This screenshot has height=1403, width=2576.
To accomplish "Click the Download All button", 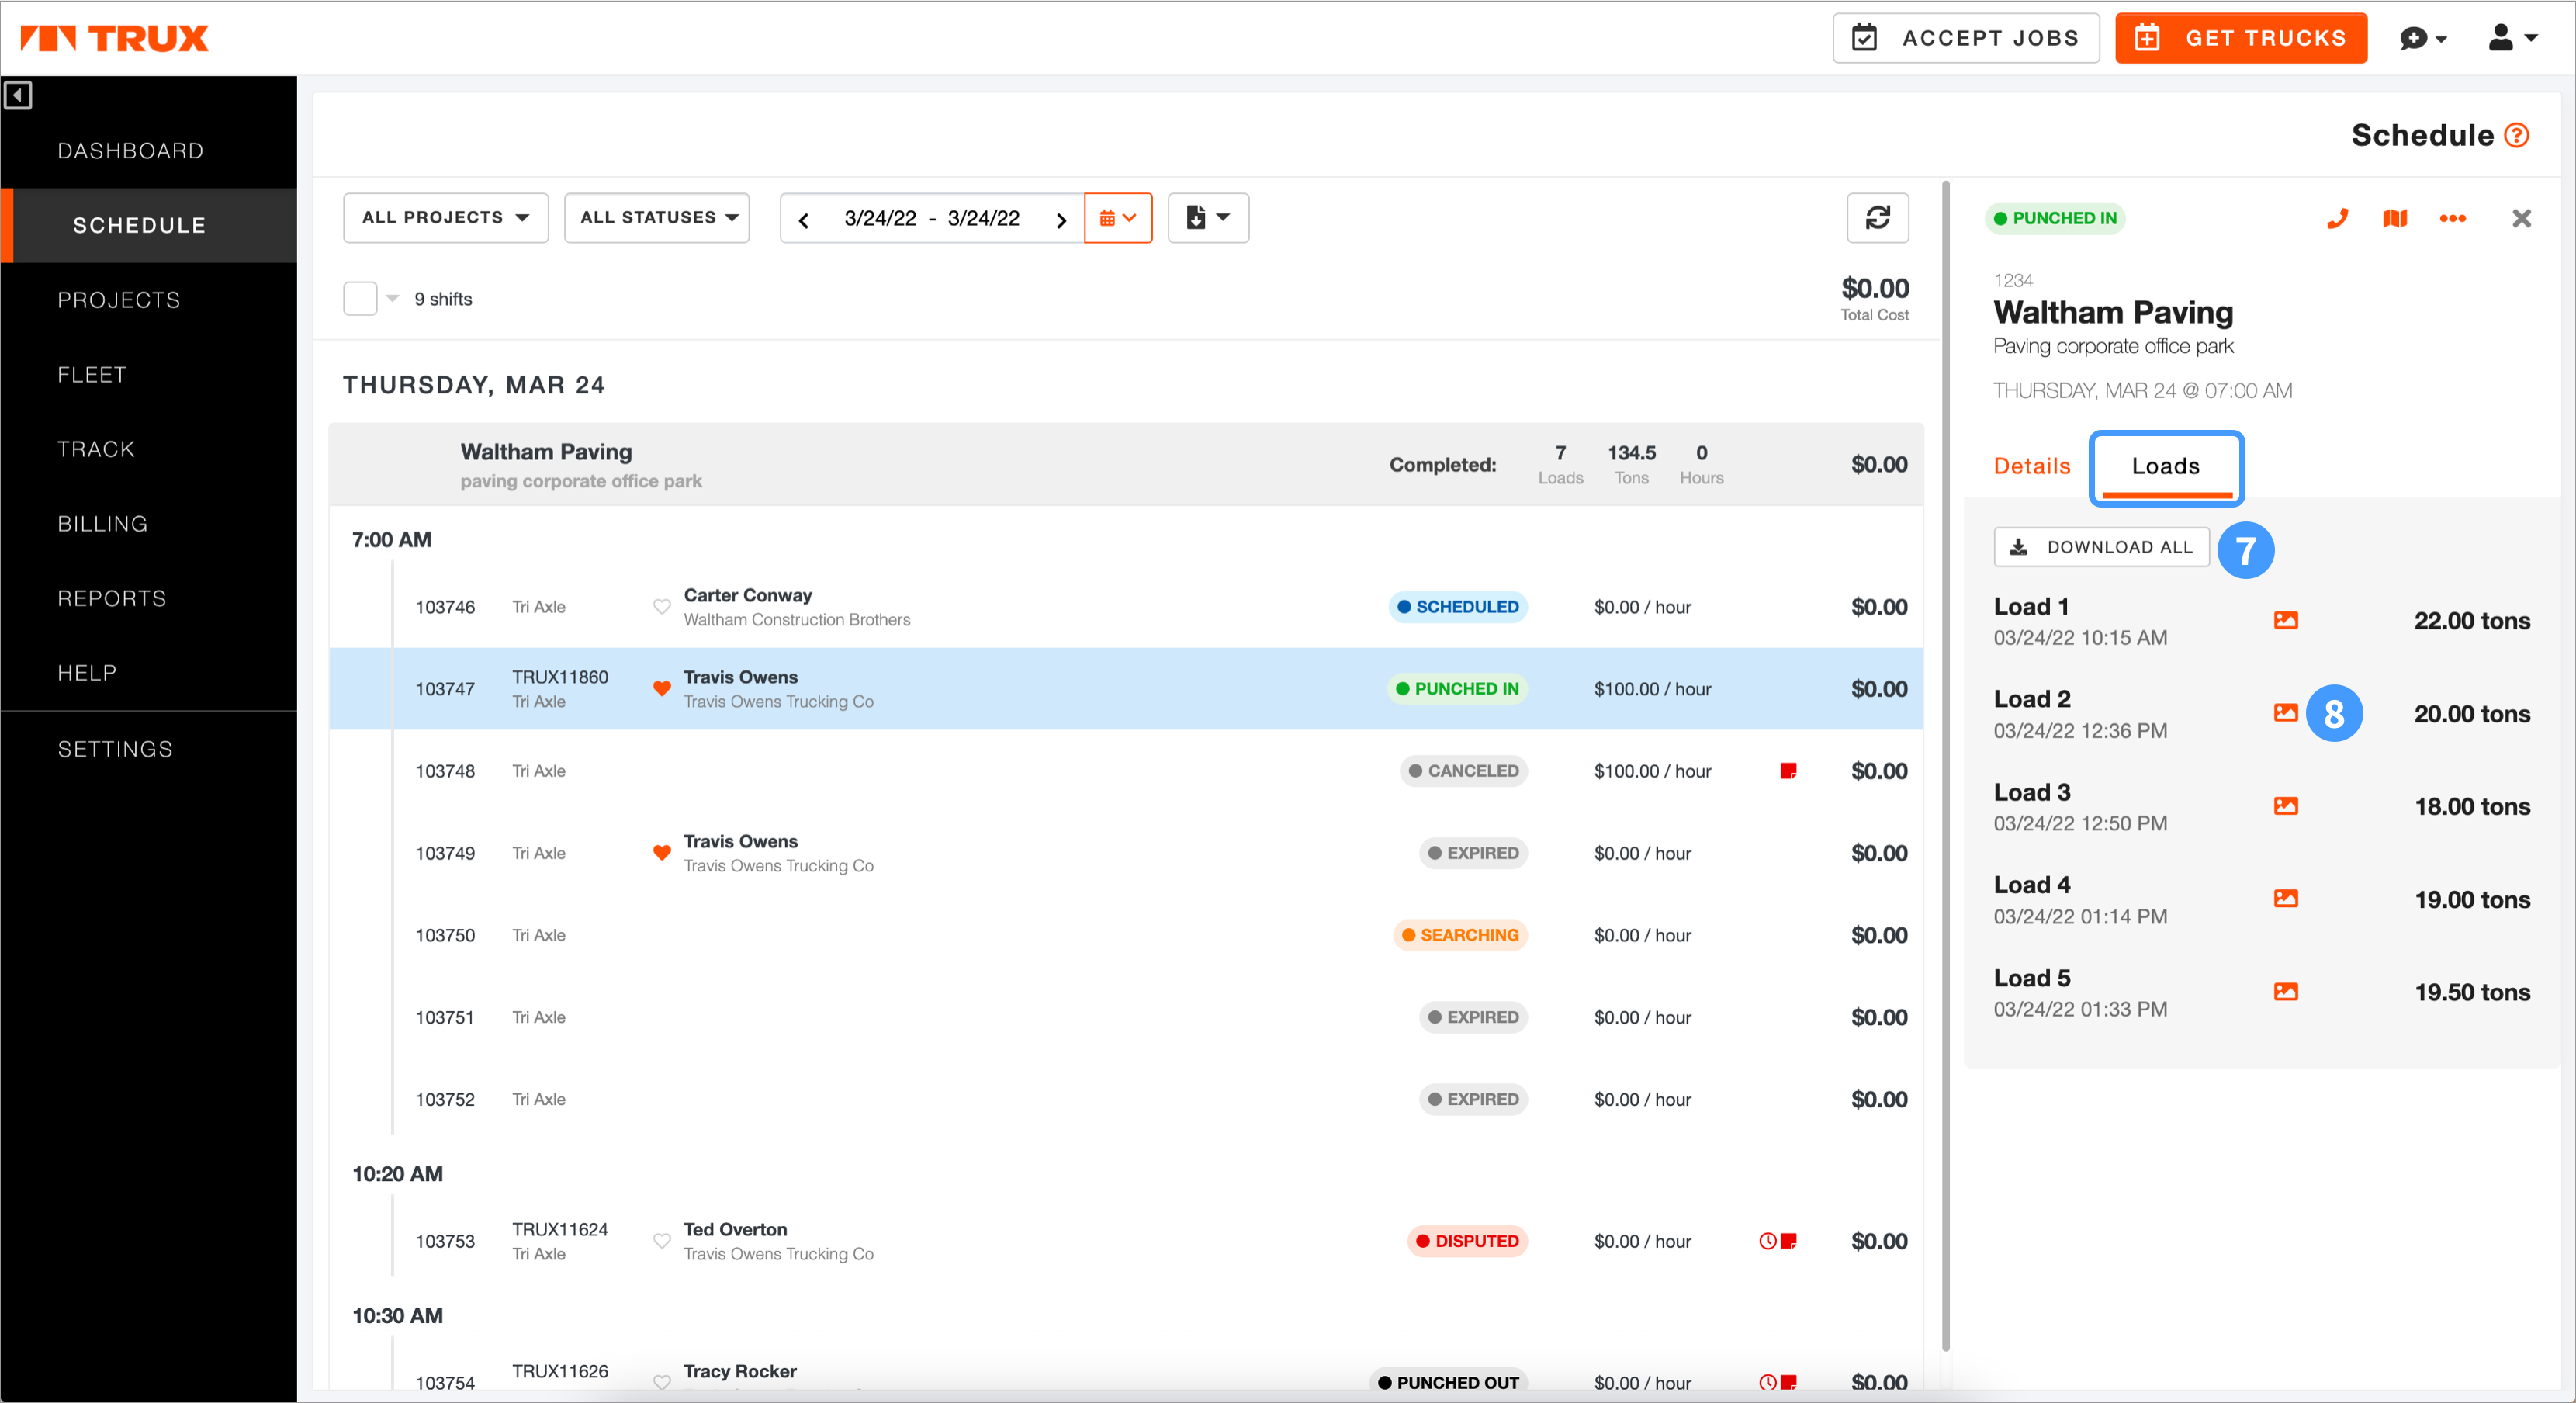I will [2101, 547].
